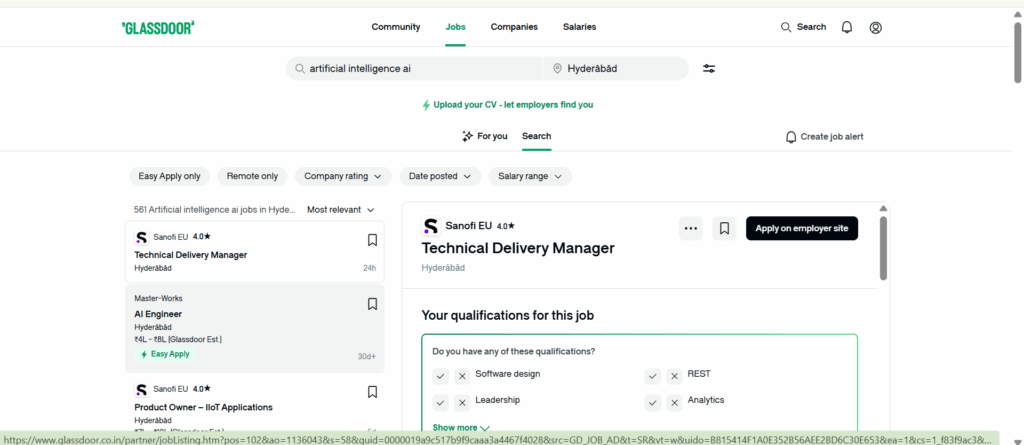Open the AI Engineer job title
Viewport: 1024px width, 445px height.
(x=158, y=314)
